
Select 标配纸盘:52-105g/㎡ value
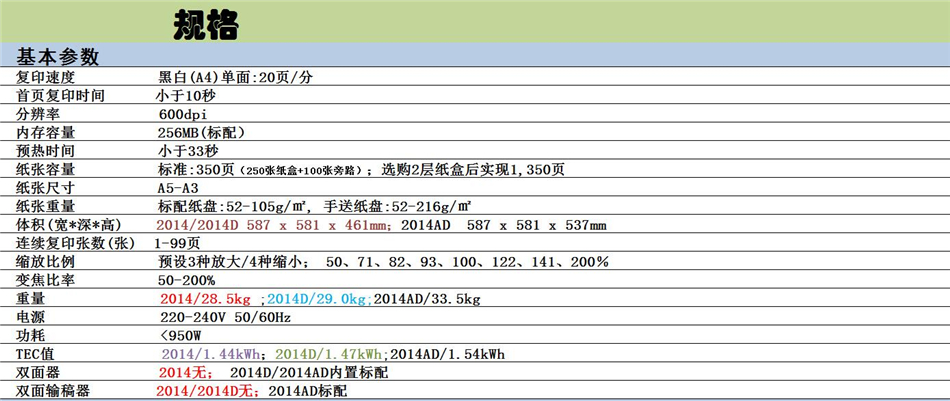pyautogui.click(x=234, y=207)
